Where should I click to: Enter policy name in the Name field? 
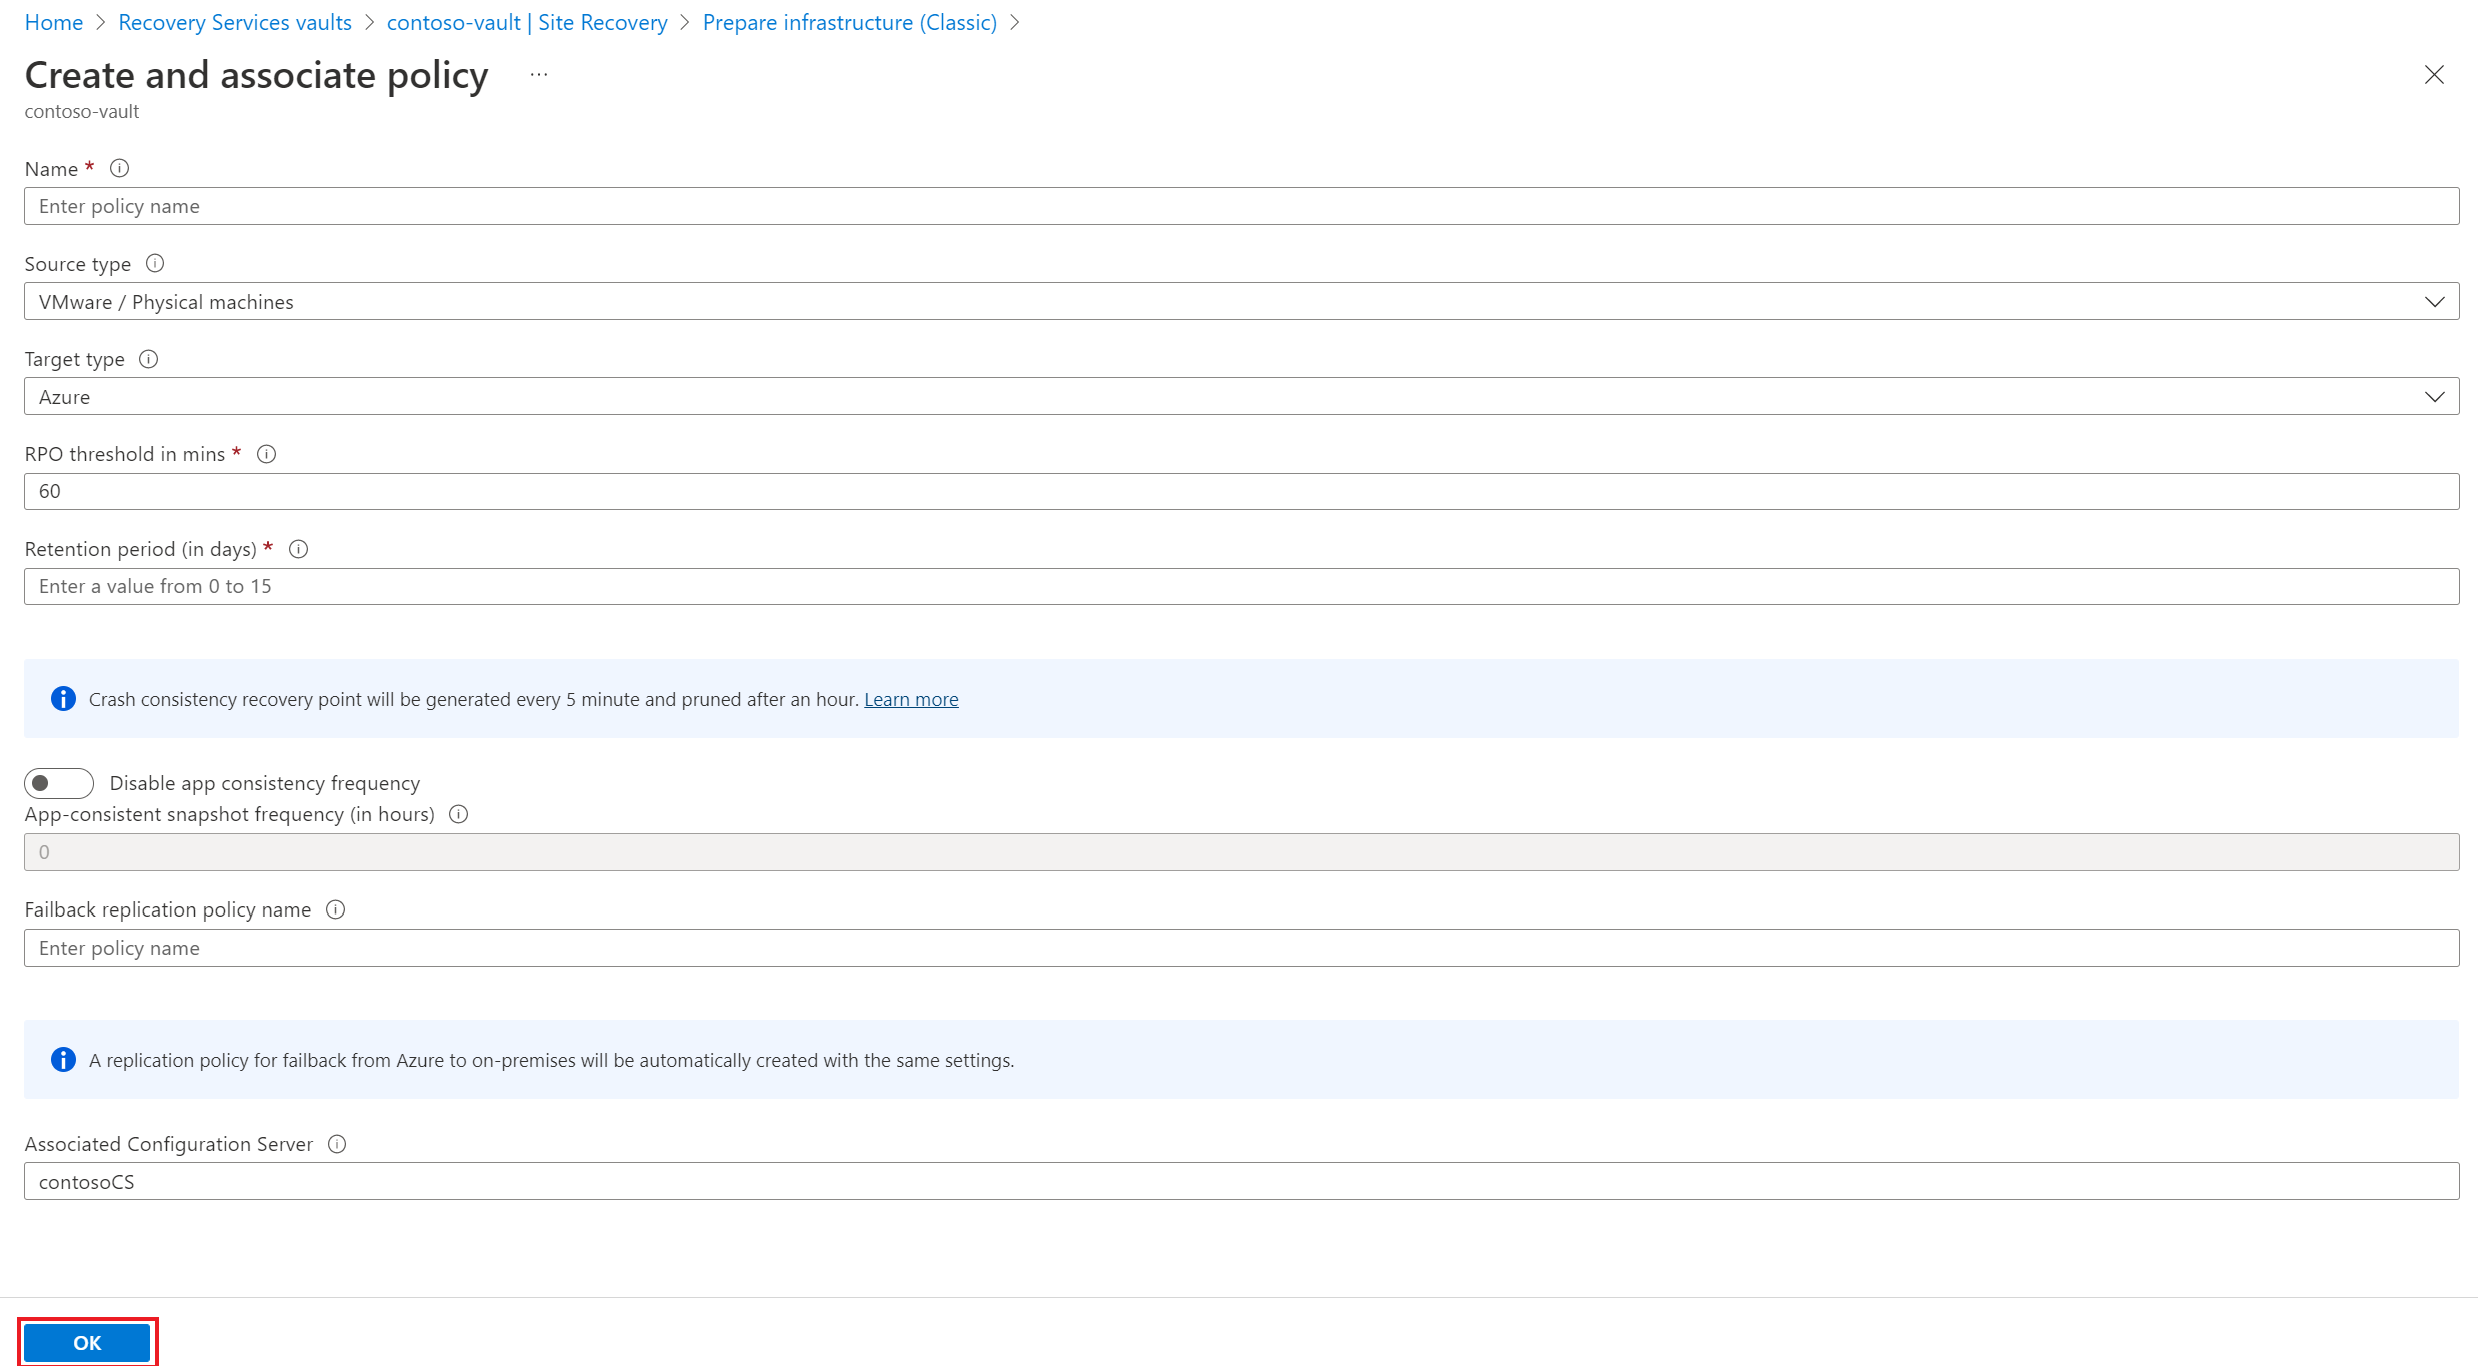click(1238, 205)
